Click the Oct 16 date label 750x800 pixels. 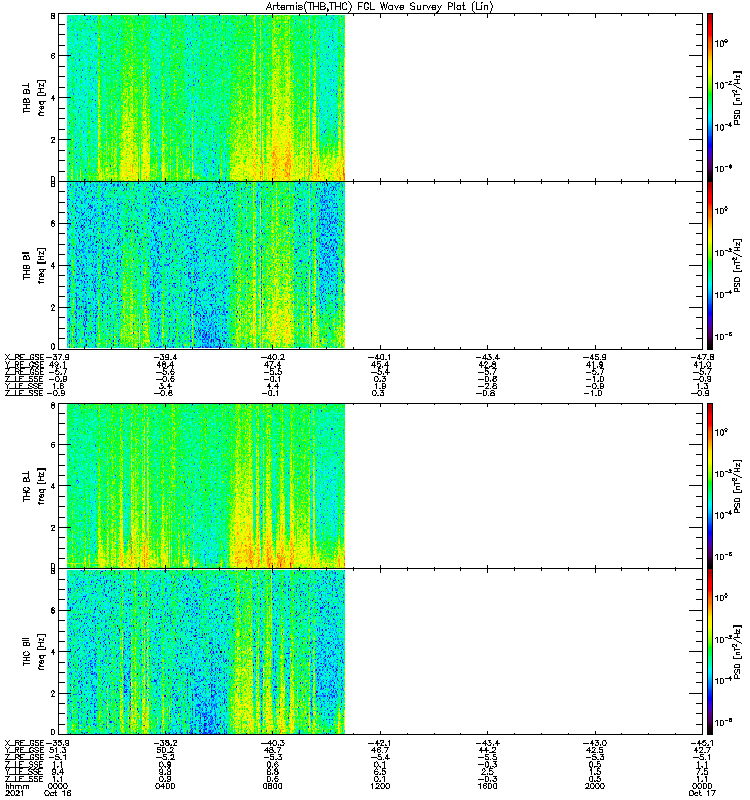click(x=58, y=793)
